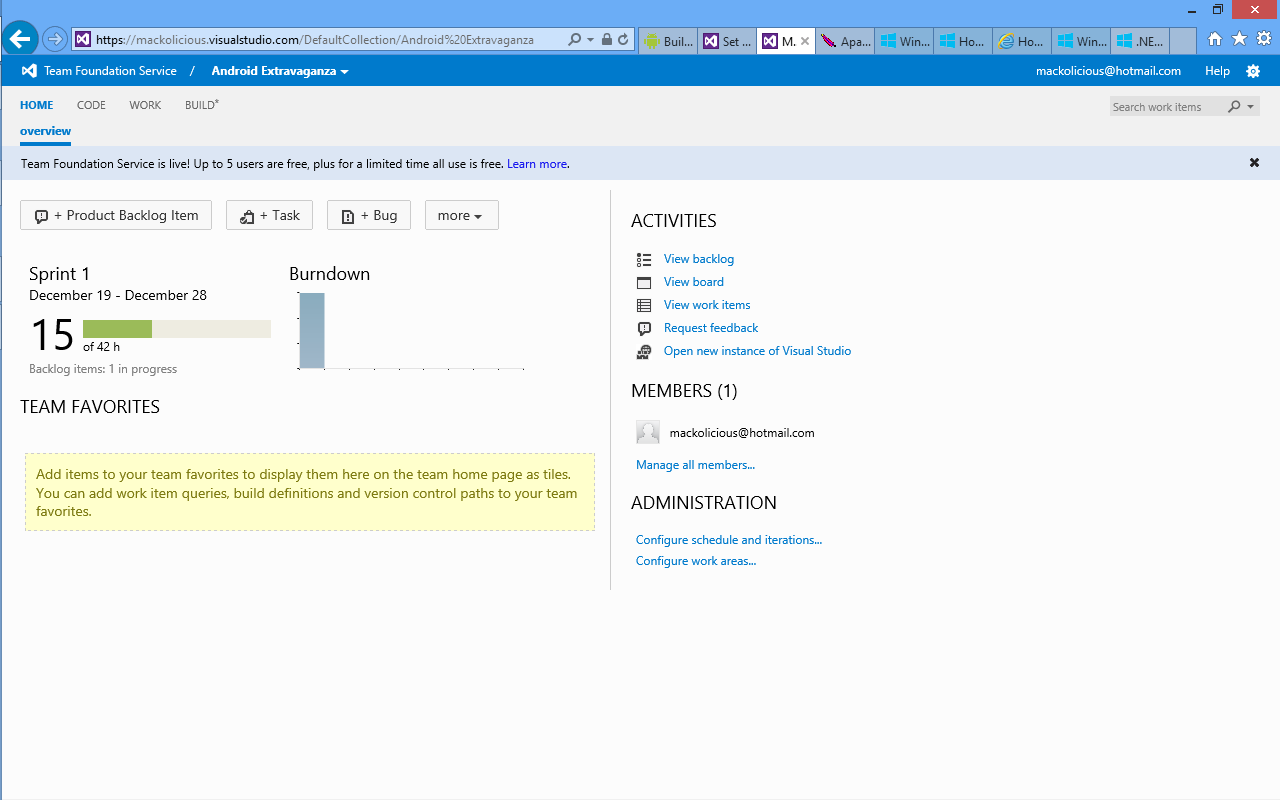Switch to the 'Apa...' browser tab

[x=845, y=41]
